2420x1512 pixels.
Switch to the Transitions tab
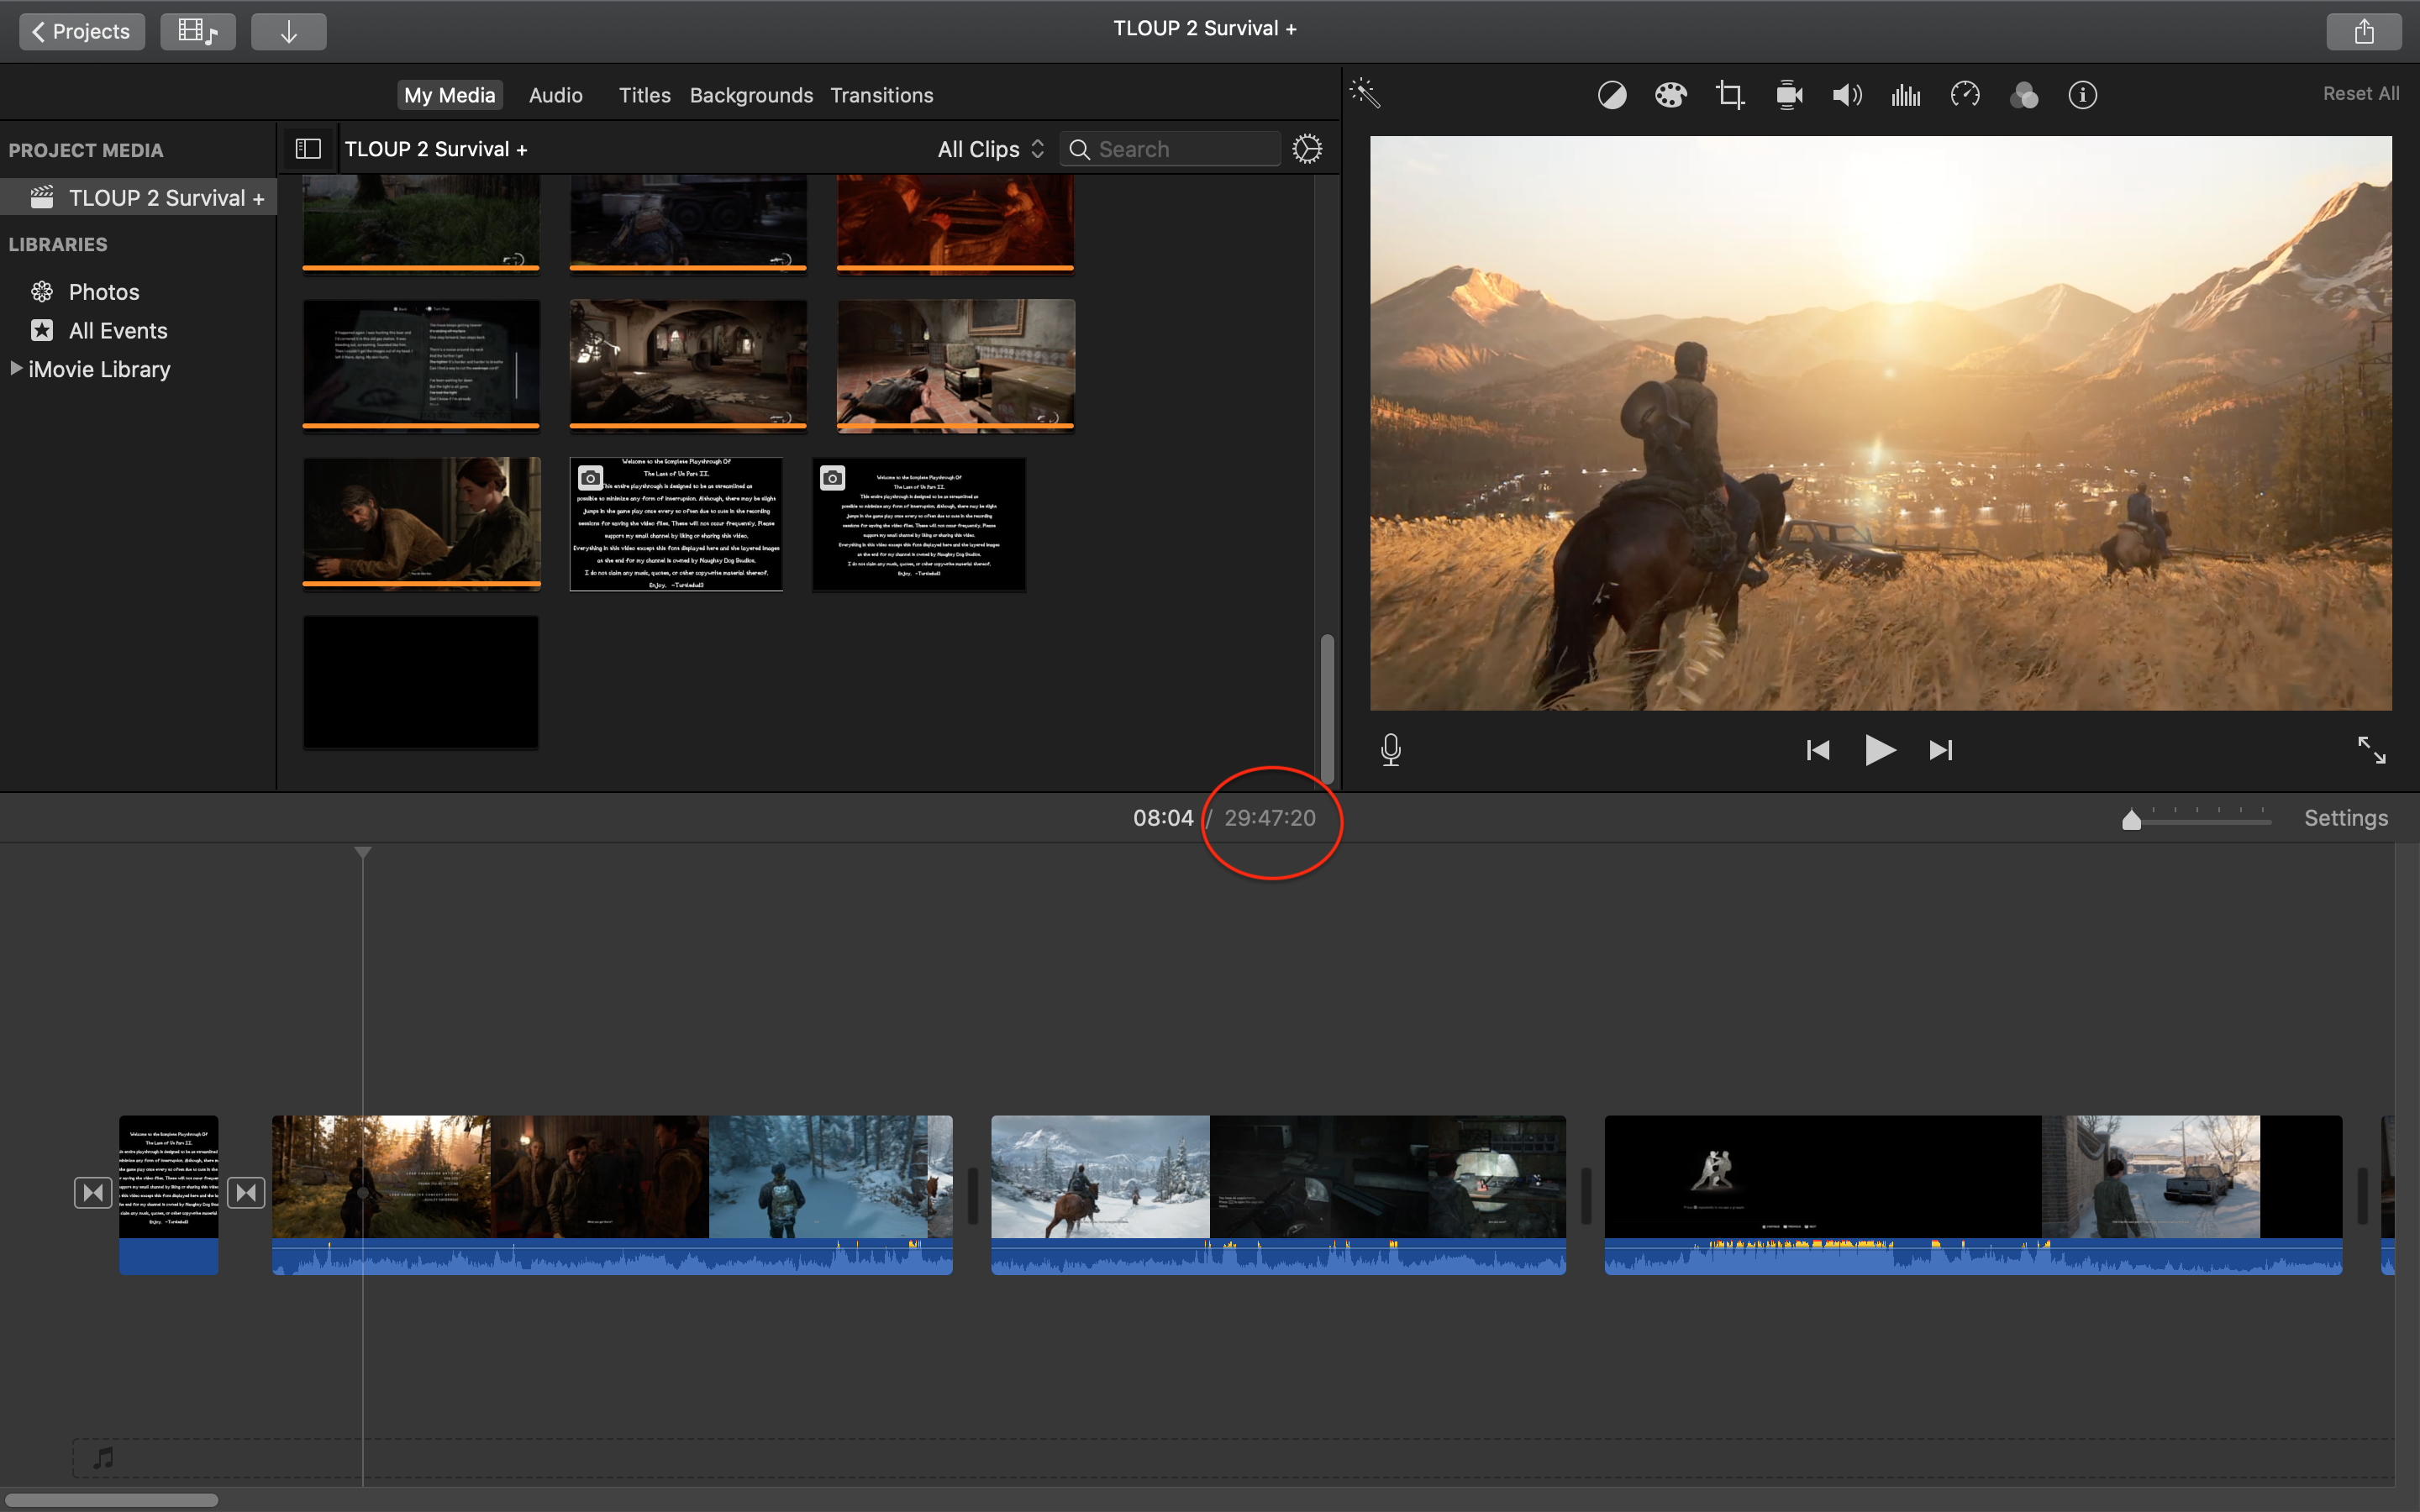click(881, 95)
